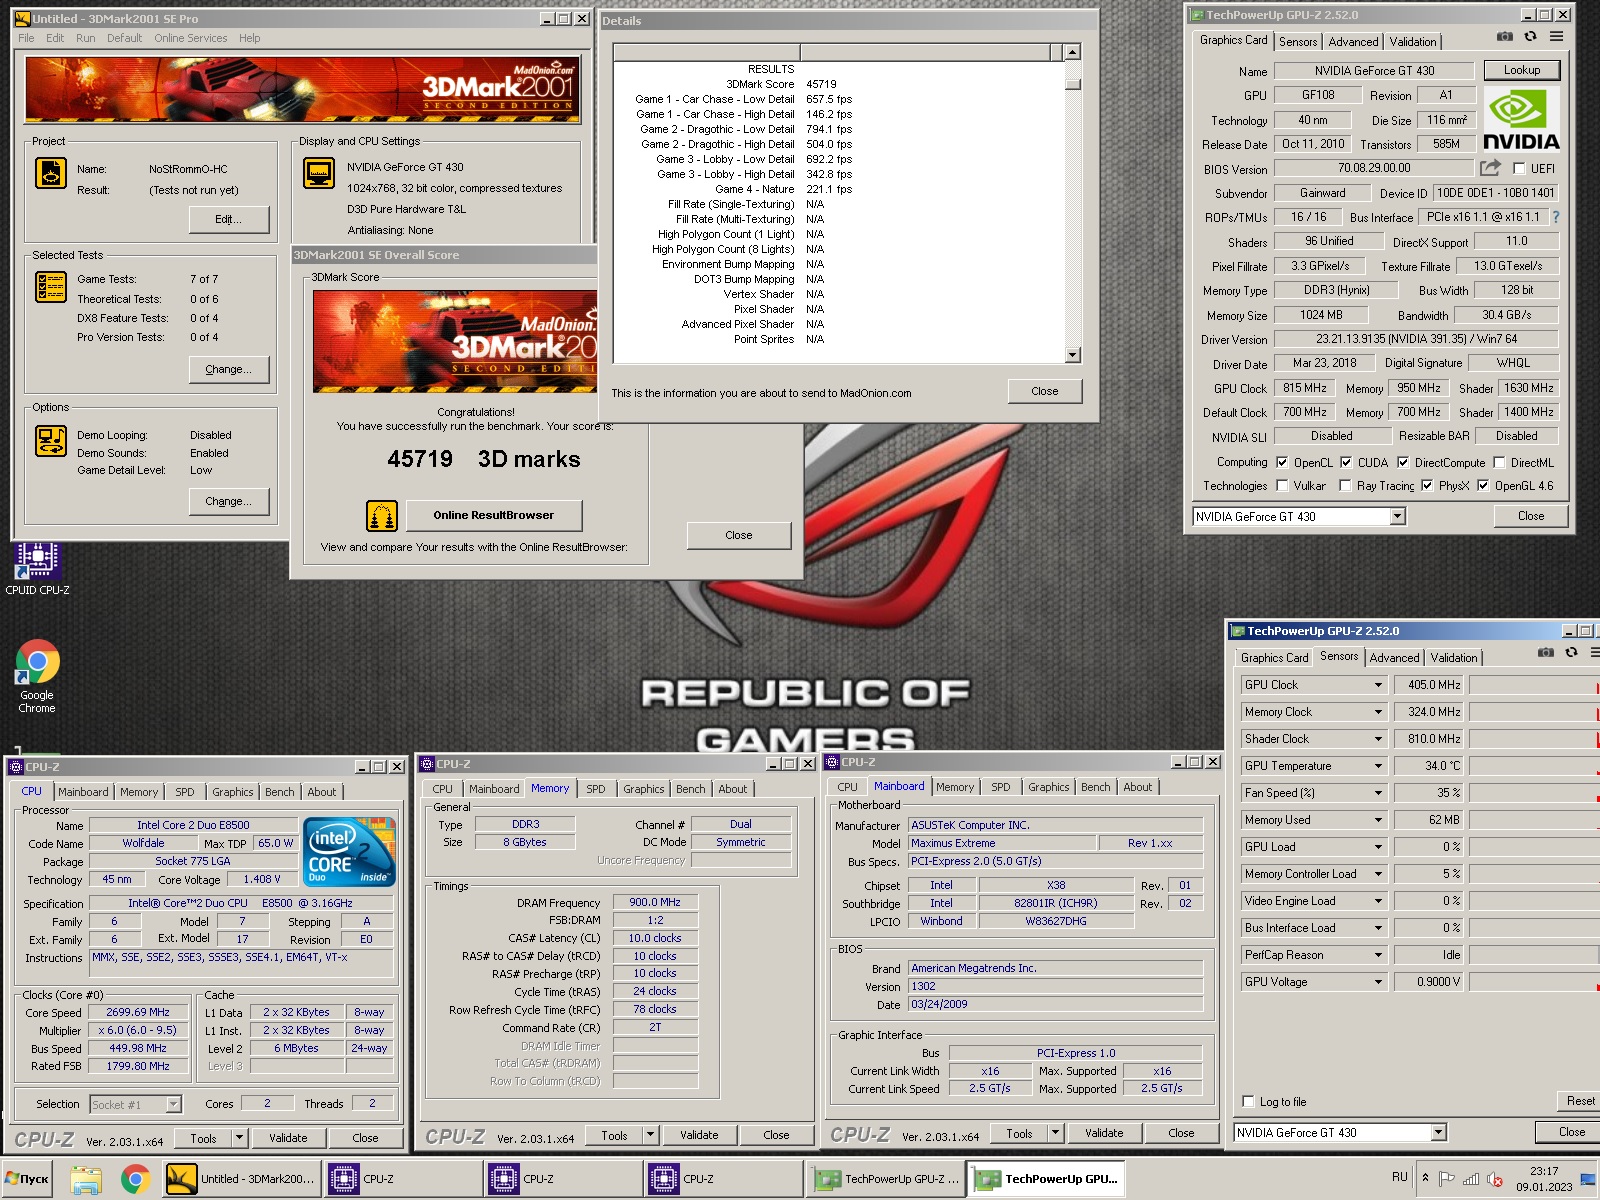The width and height of the screenshot is (1600, 1200).
Task: Toggle the UEFI checkbox in GPU-Z
Action: 1519,169
